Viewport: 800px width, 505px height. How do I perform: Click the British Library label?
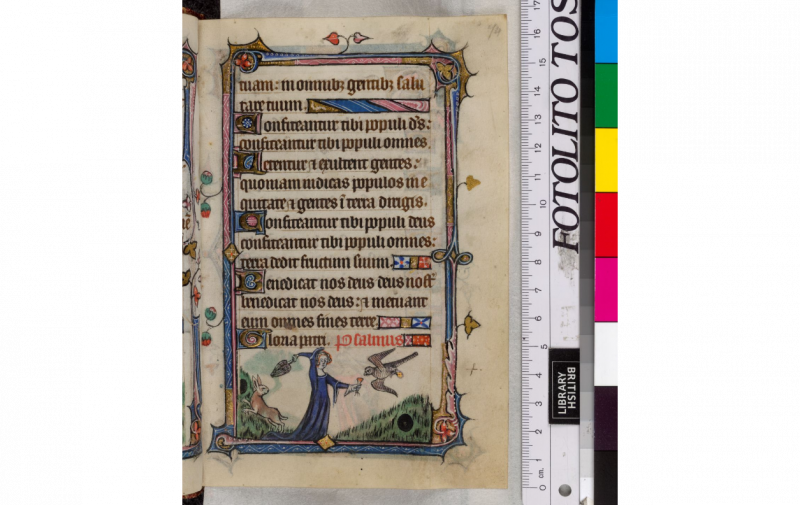tap(564, 385)
